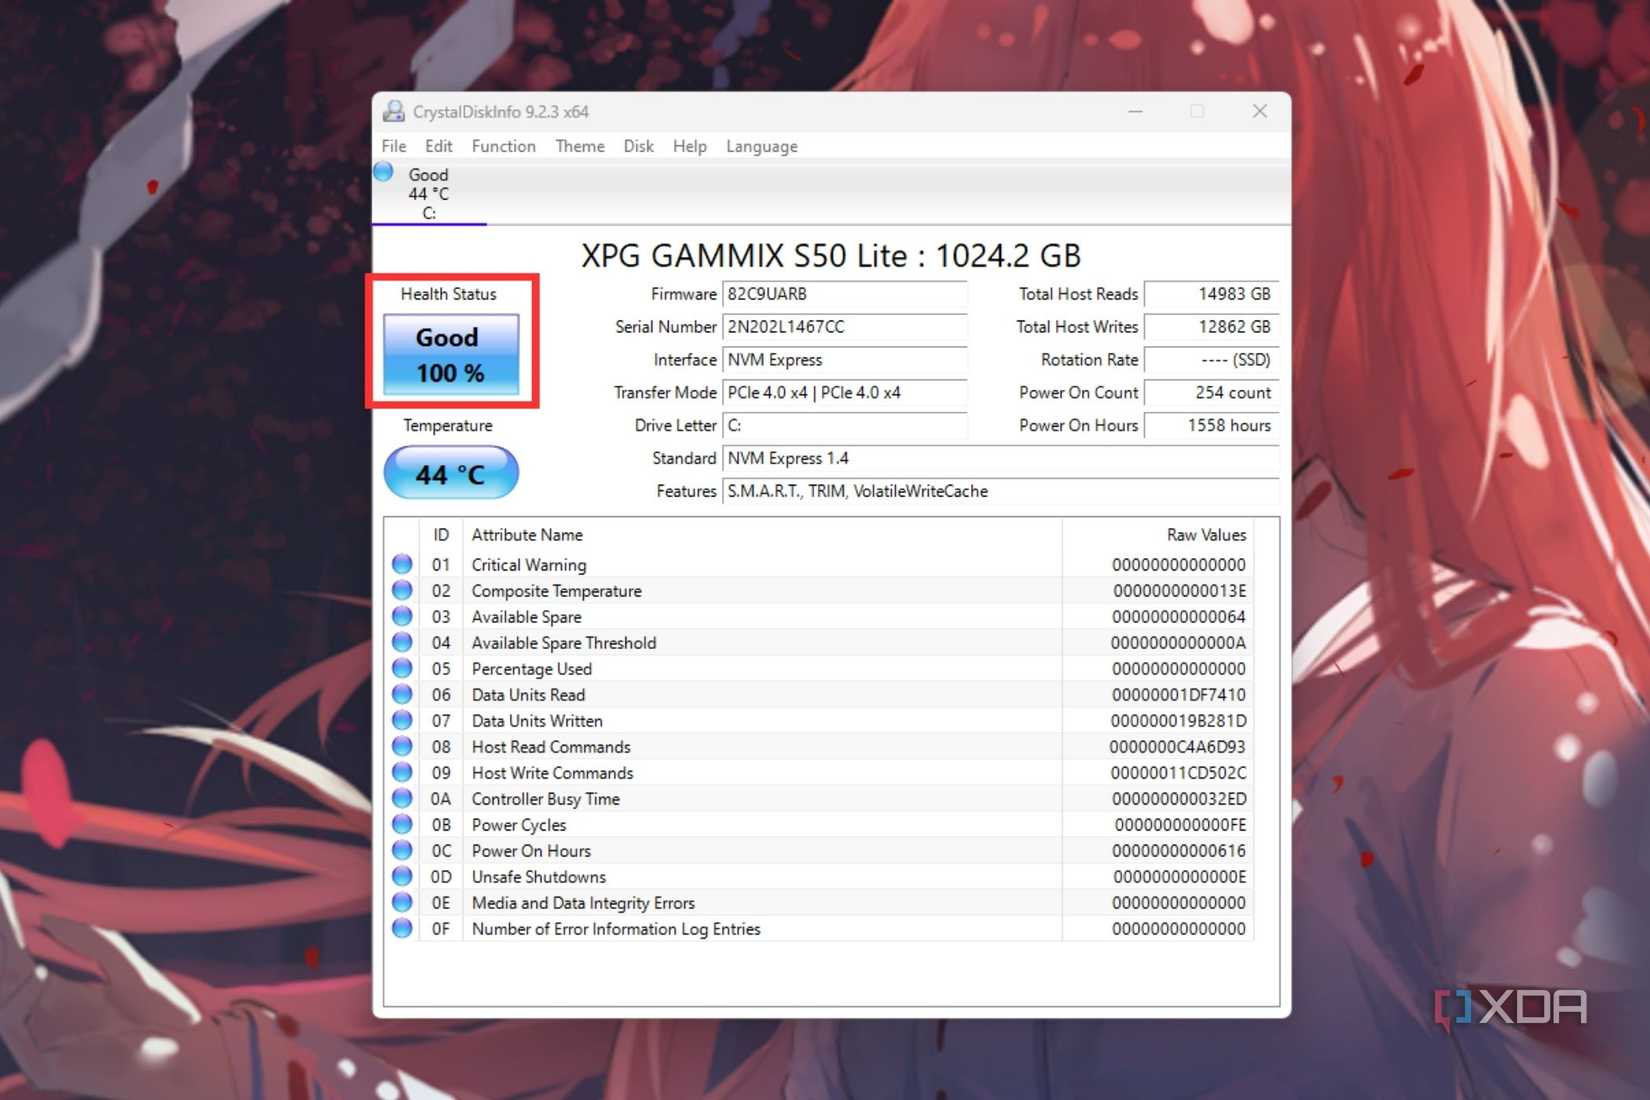This screenshot has height=1100, width=1650.
Task: Click the Host Read Commands attribute name
Action: [551, 747]
